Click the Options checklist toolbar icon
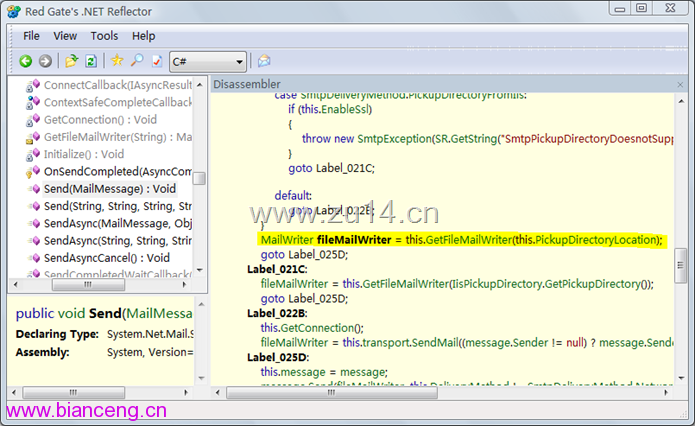 [157, 61]
